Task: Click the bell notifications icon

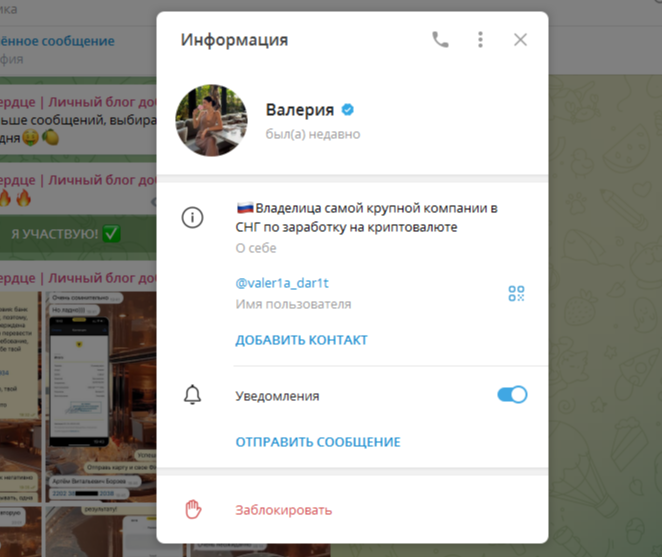Action: click(193, 395)
